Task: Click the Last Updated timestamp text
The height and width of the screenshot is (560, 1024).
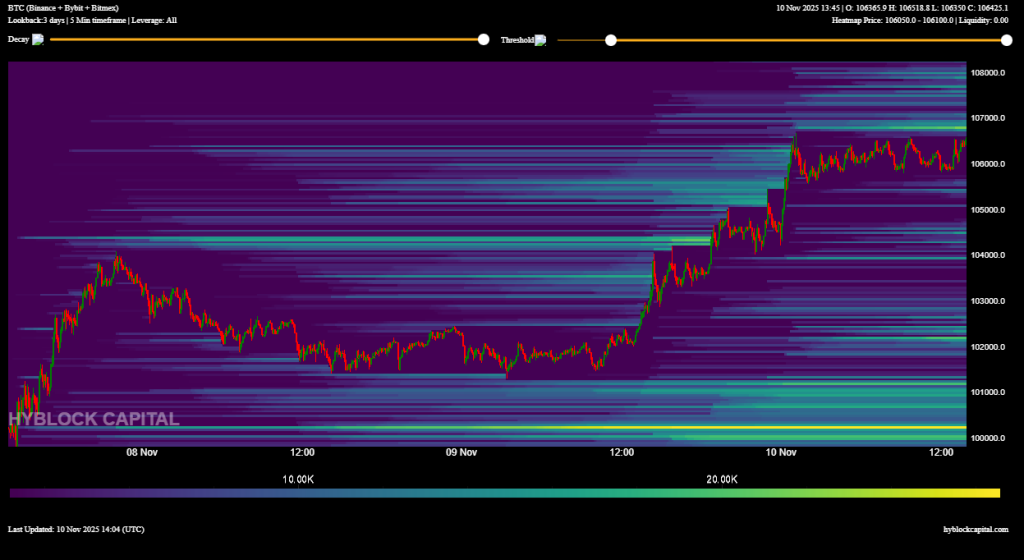Action: pos(76,529)
